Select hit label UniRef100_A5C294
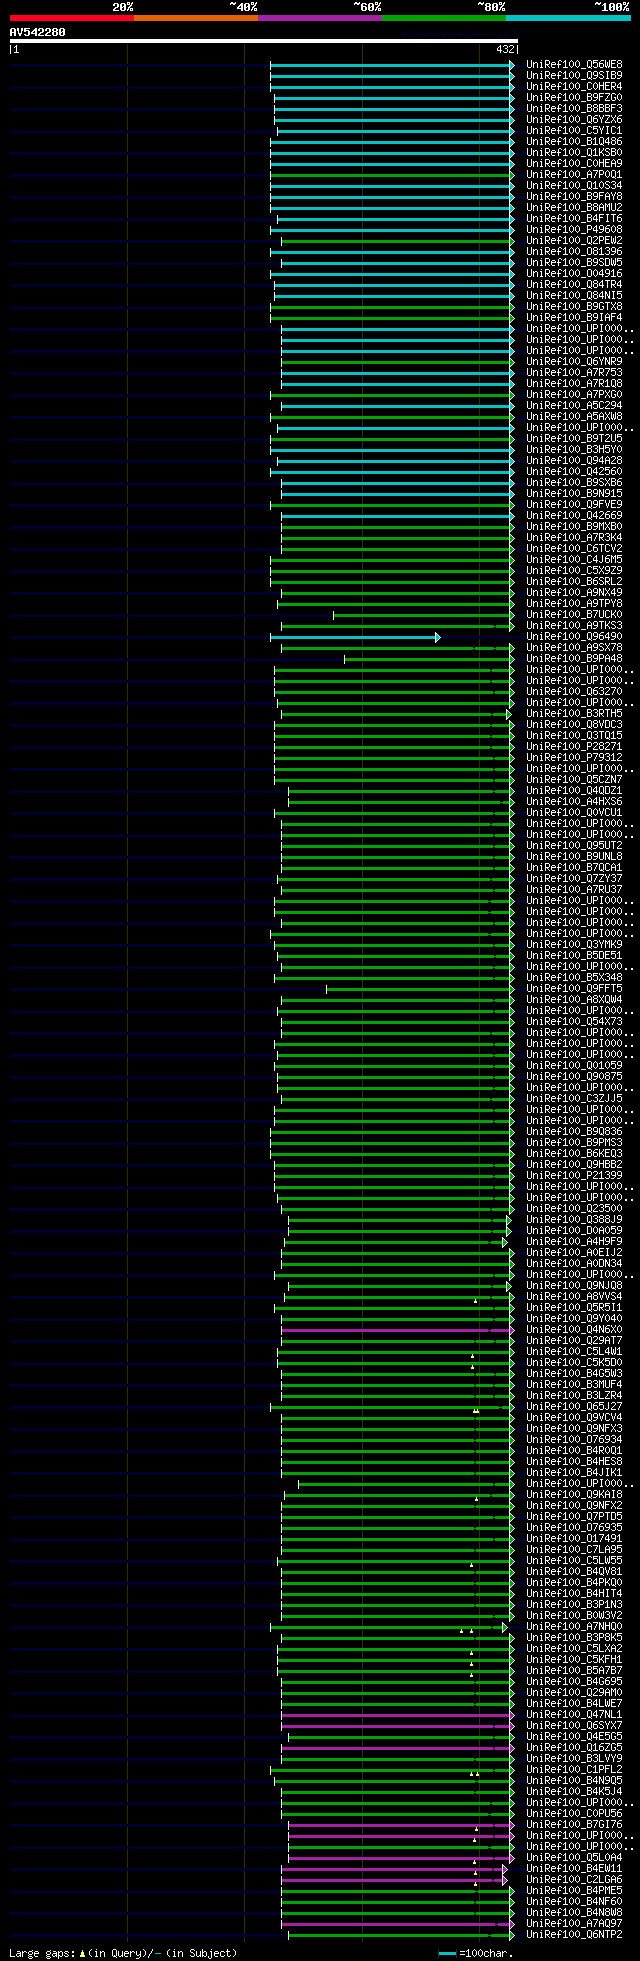Screen dimensions: 640x1961 (574, 406)
